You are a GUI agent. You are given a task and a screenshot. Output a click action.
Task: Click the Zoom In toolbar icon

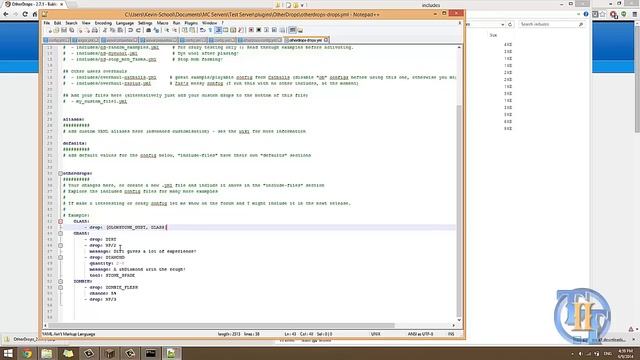click(x=168, y=30)
